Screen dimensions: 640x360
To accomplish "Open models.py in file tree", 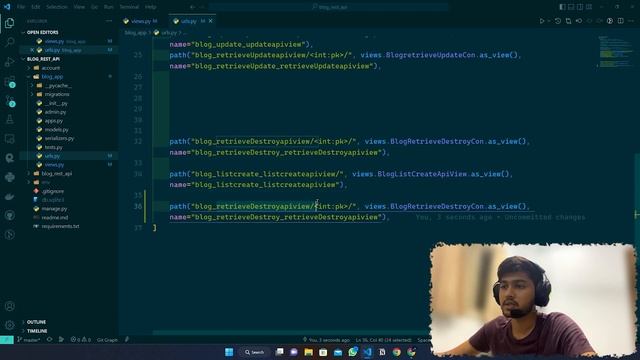I will click(x=56, y=129).
